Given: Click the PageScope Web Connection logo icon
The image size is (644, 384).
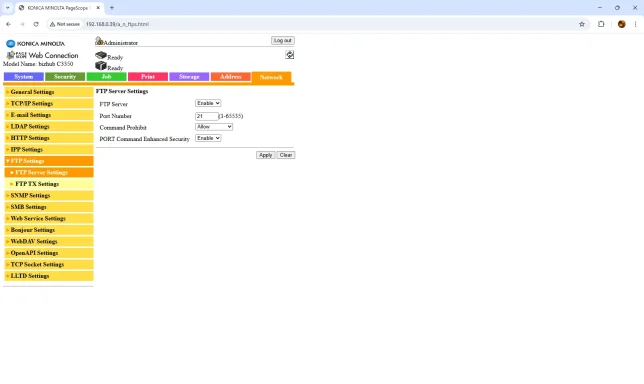Looking at the screenshot, I should [11, 55].
